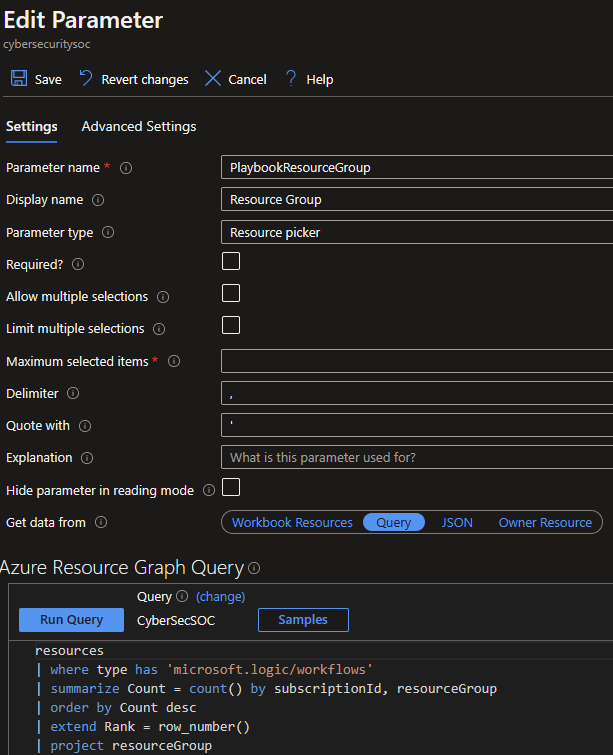Viewport: 613px width, 755px height.
Task: Click the 'summarize Count' query line
Action: 267,689
